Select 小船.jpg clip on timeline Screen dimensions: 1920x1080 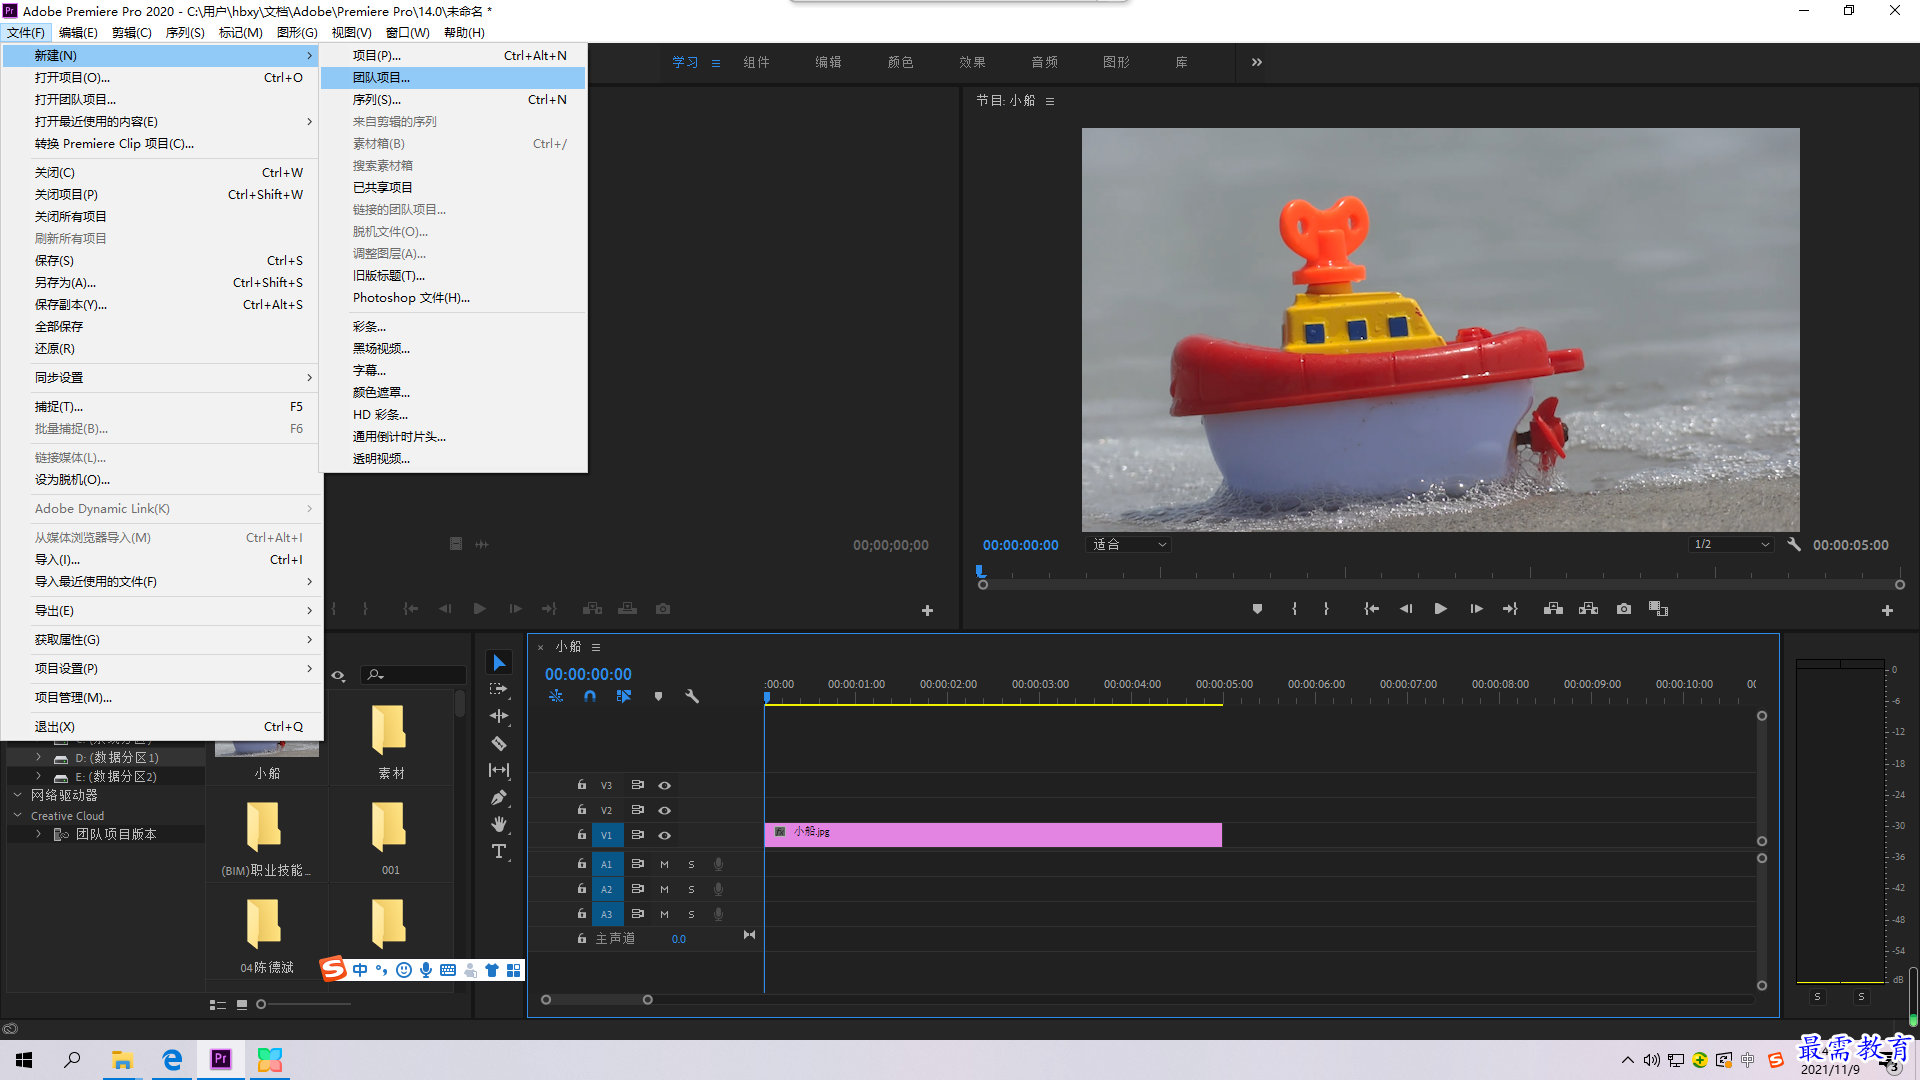(993, 835)
